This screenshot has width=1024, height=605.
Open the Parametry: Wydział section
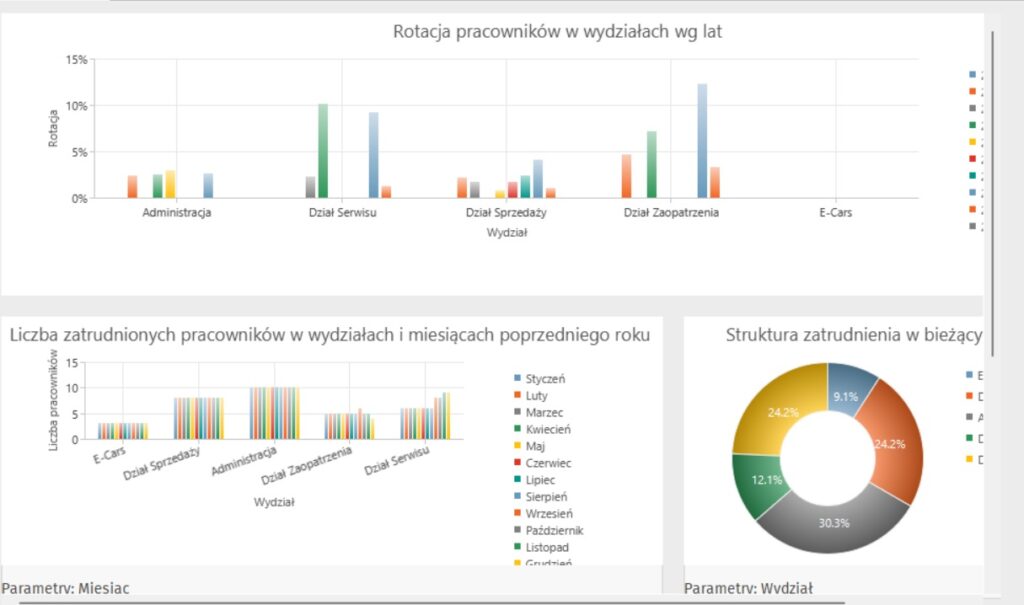748,588
